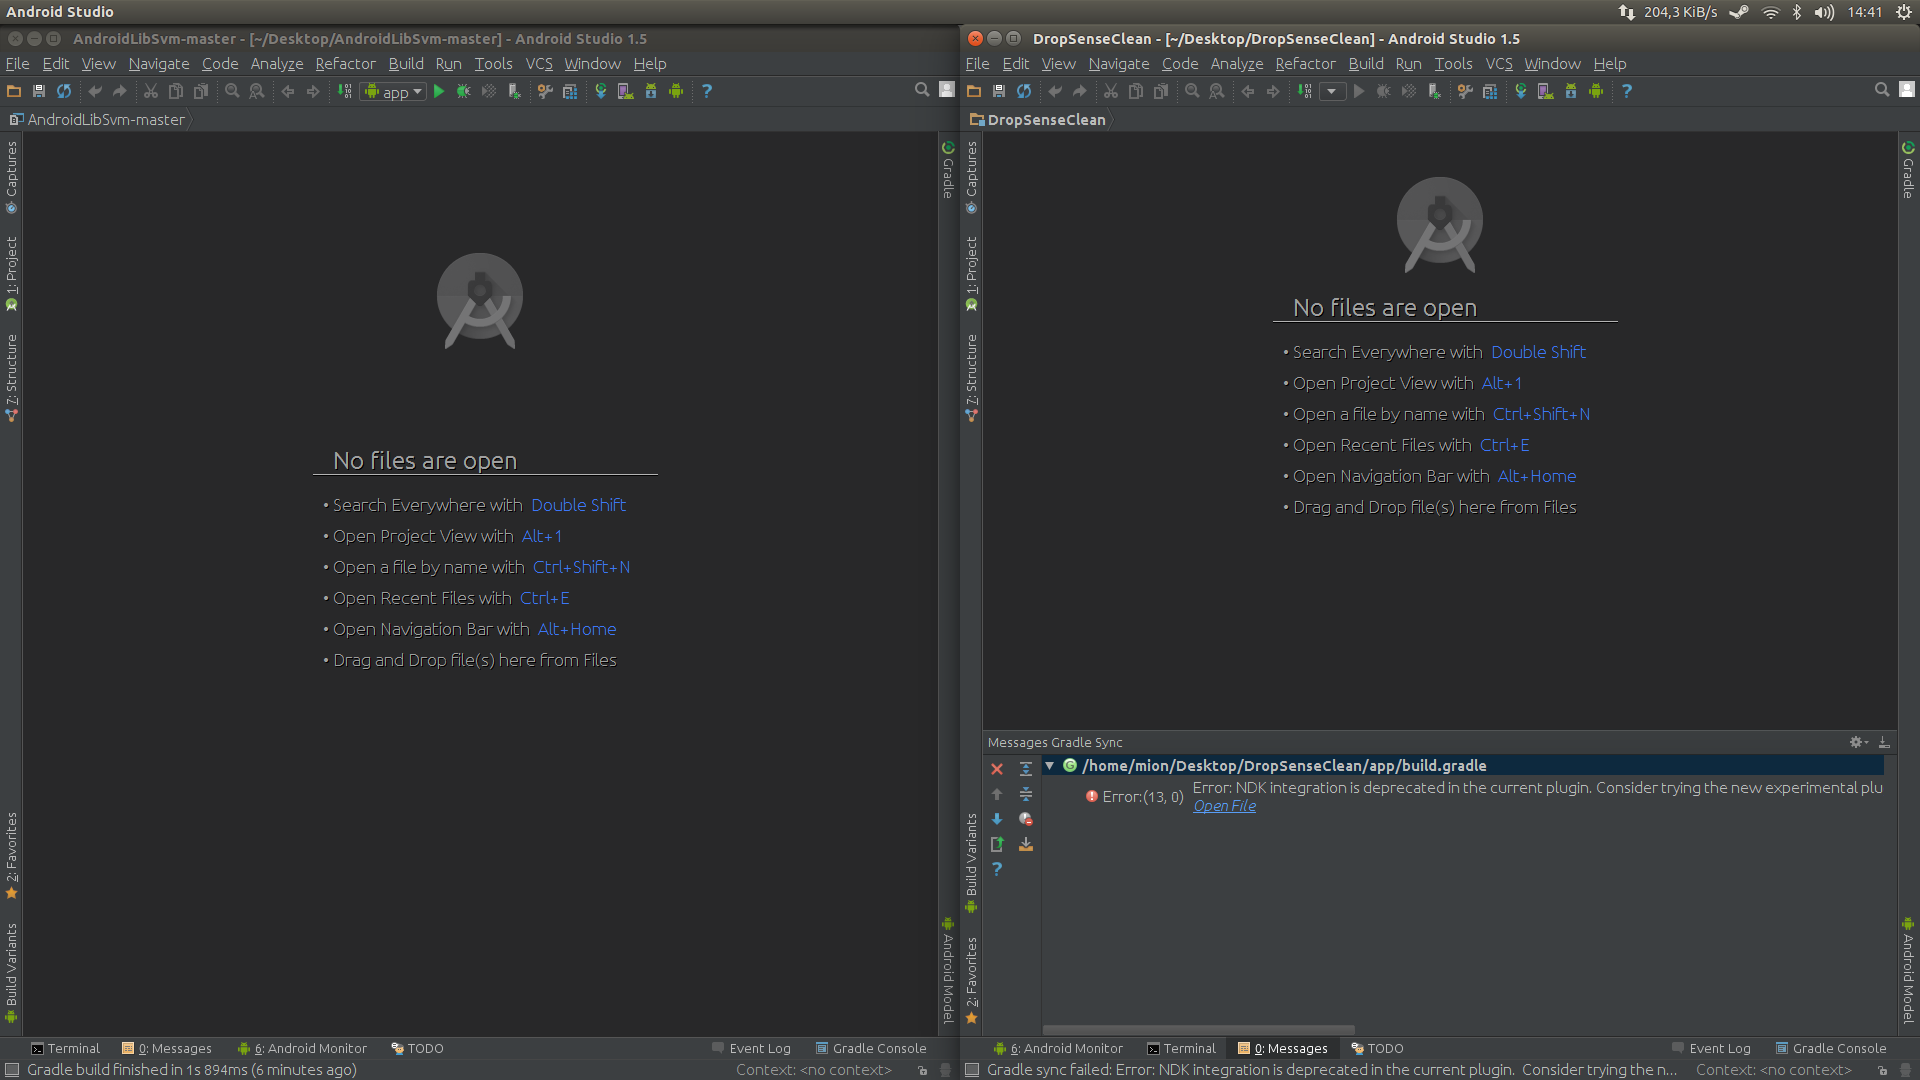The image size is (1920, 1080).
Task: Toggle Android Model panel in AndroidLibSvm window
Action: 948,971
